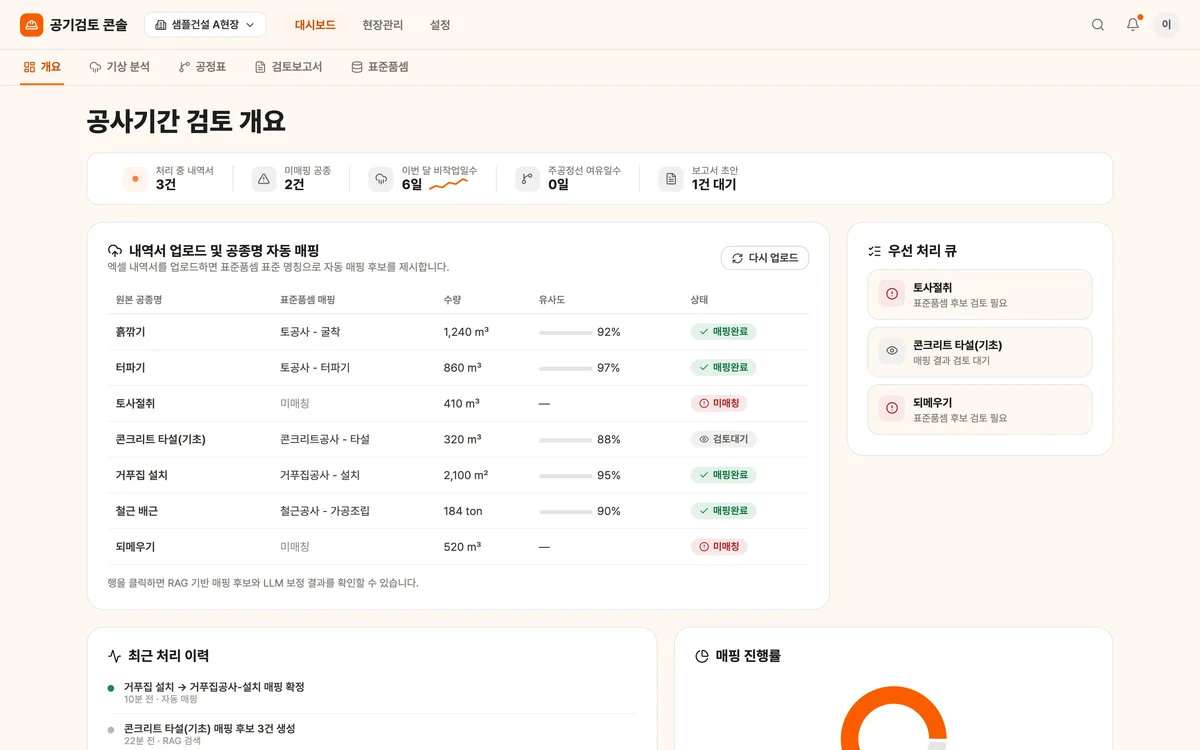This screenshot has width=1200, height=750.
Task: Open notifications bell icon
Action: click(1133, 25)
